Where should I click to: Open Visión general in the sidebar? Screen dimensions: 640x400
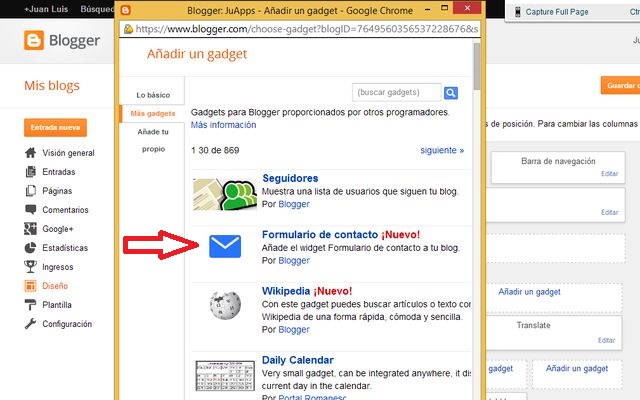click(x=68, y=153)
